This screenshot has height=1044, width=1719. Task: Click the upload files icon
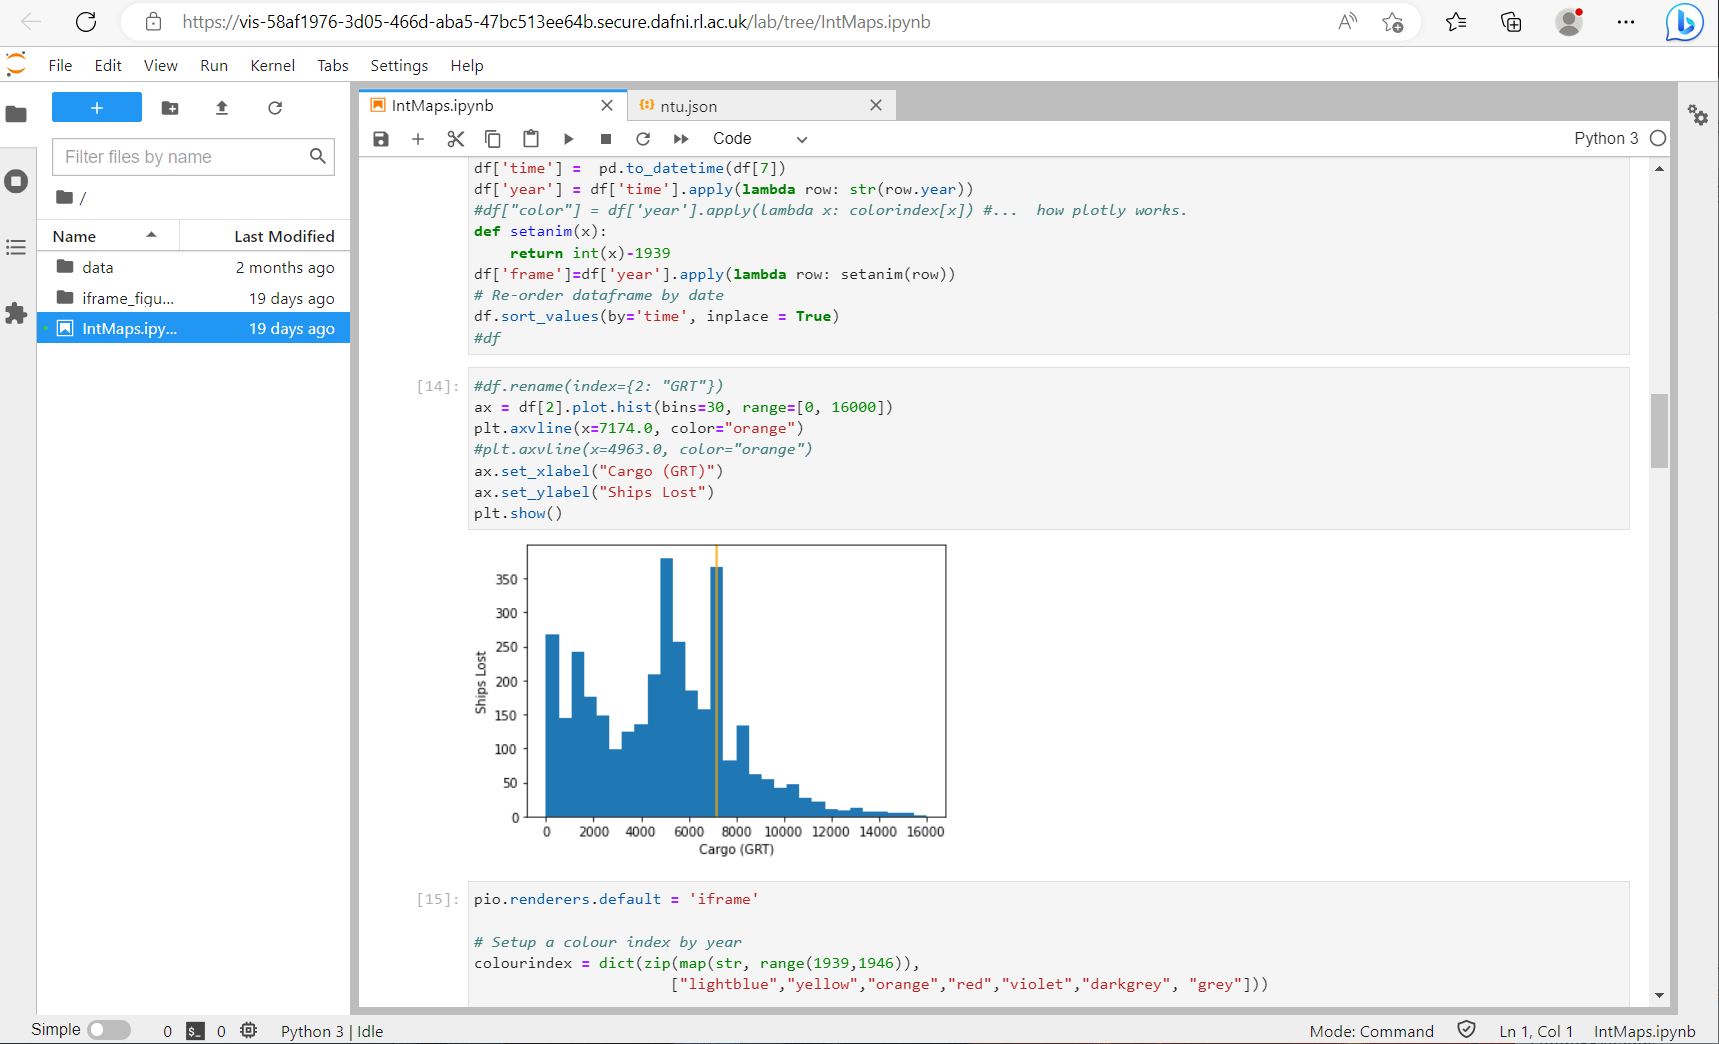[222, 108]
